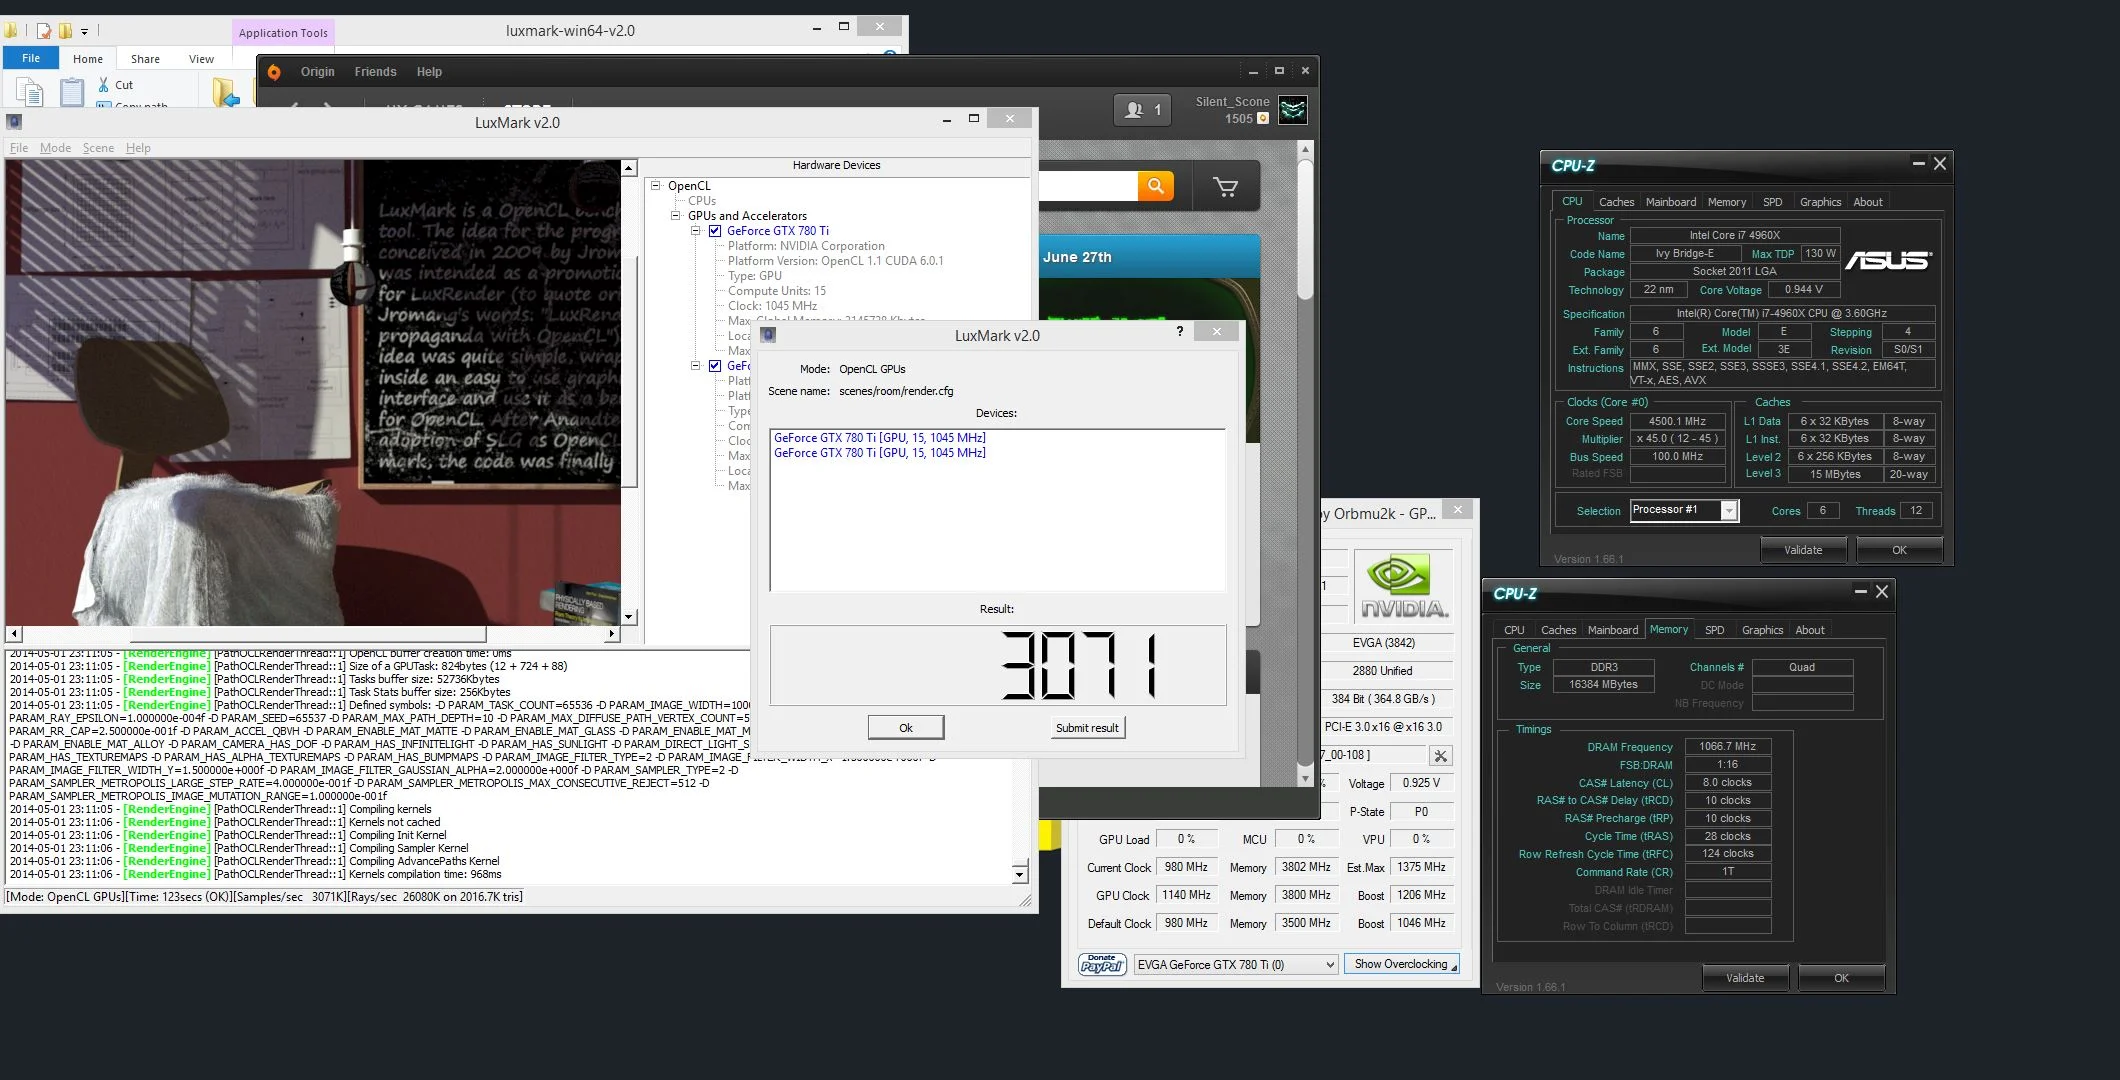Click Show Overclocking button
2120x1080 pixels.
[1401, 964]
